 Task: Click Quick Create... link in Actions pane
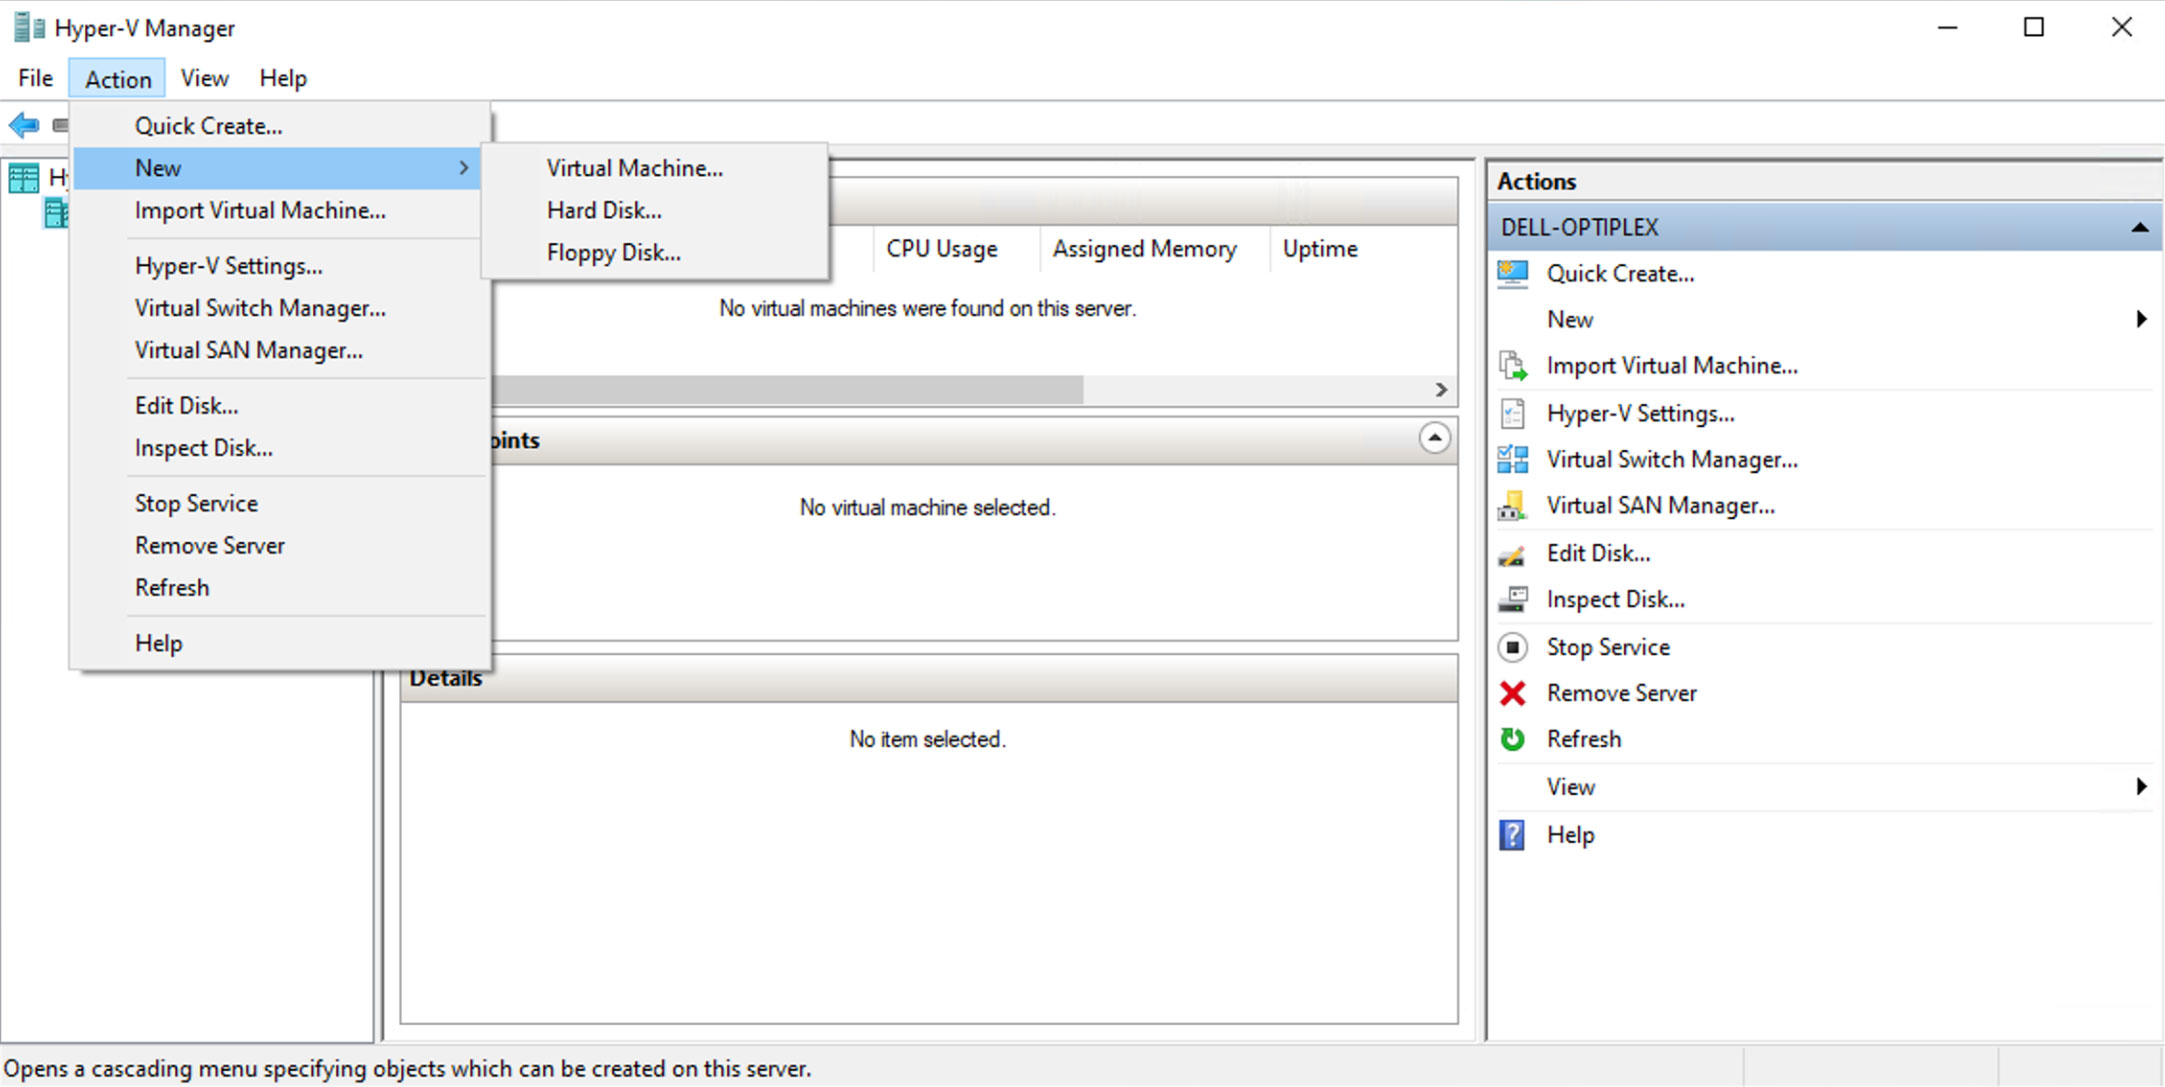point(1620,273)
